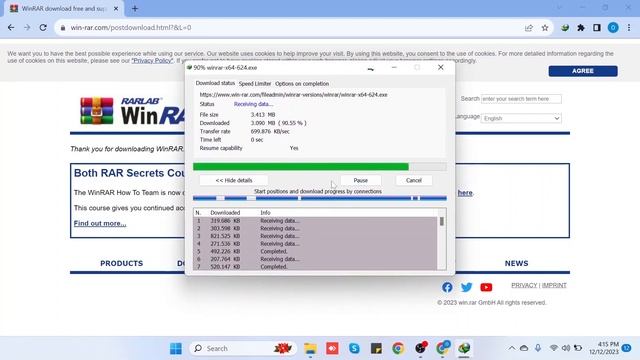Open the NEWS menu item
The image size is (640, 360).
(516, 264)
